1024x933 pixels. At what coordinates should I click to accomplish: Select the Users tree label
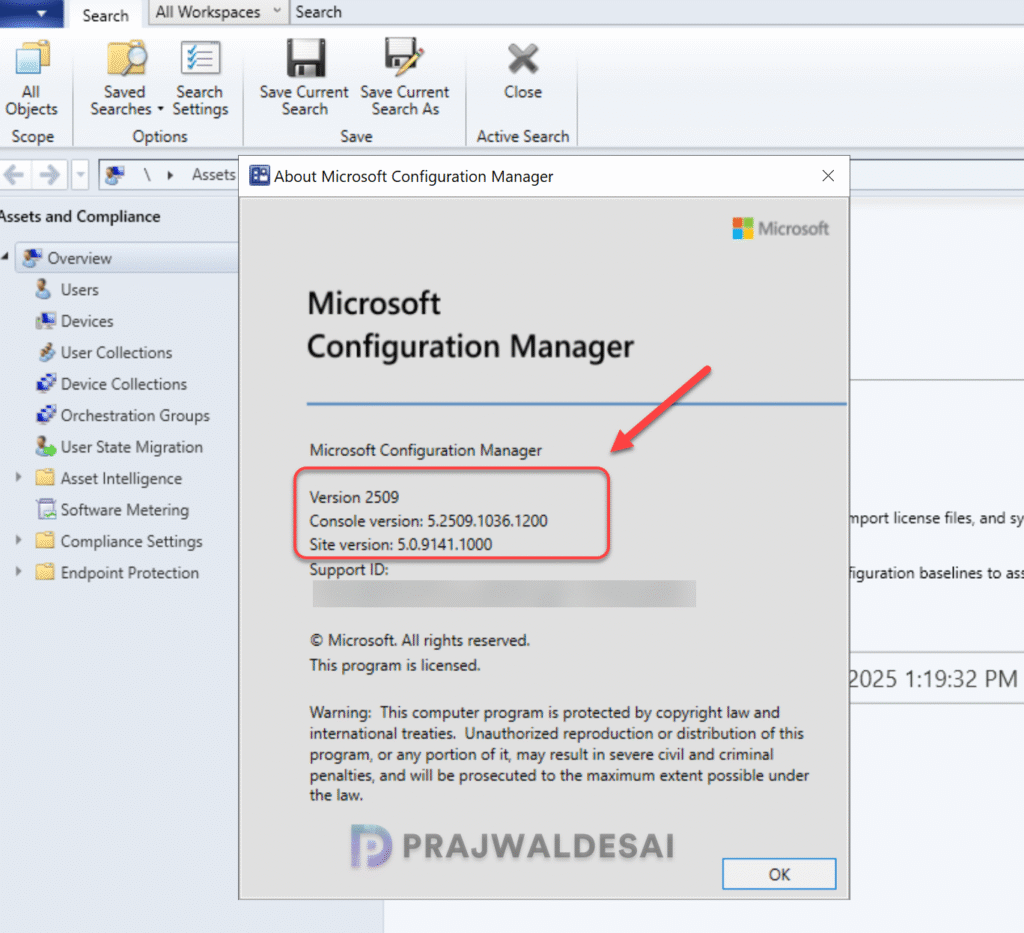coord(80,289)
